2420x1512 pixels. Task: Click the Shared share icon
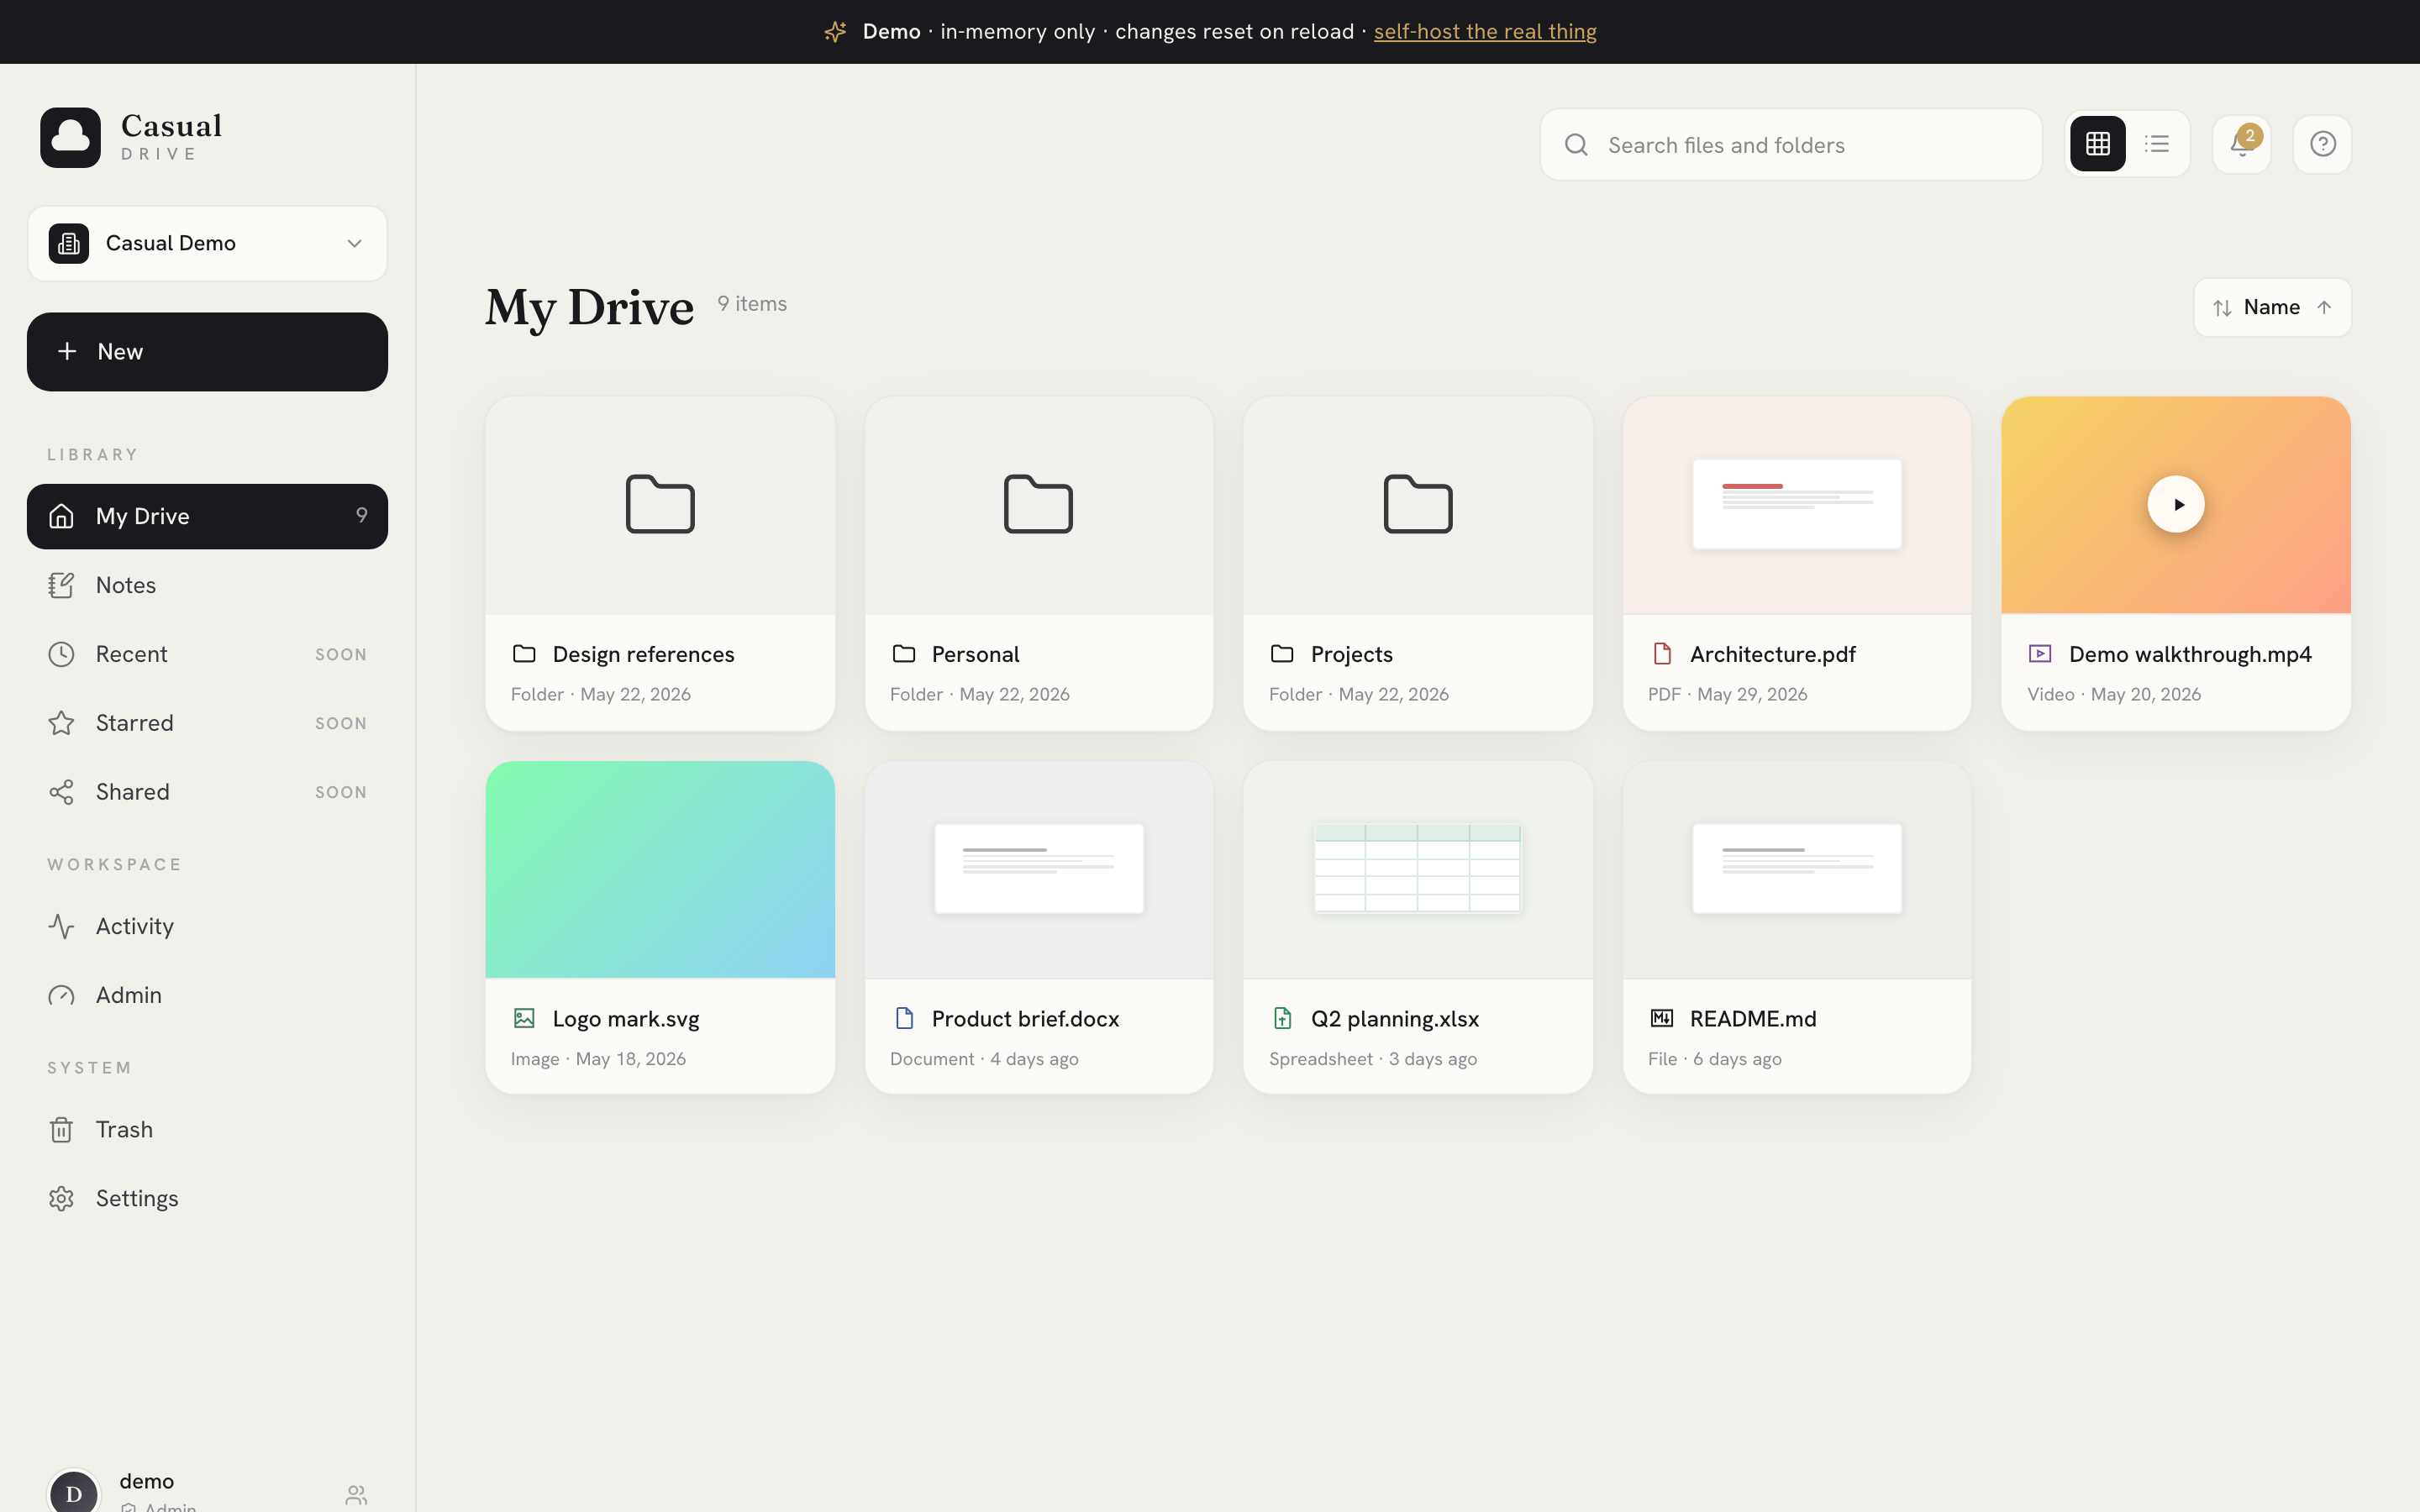click(61, 792)
